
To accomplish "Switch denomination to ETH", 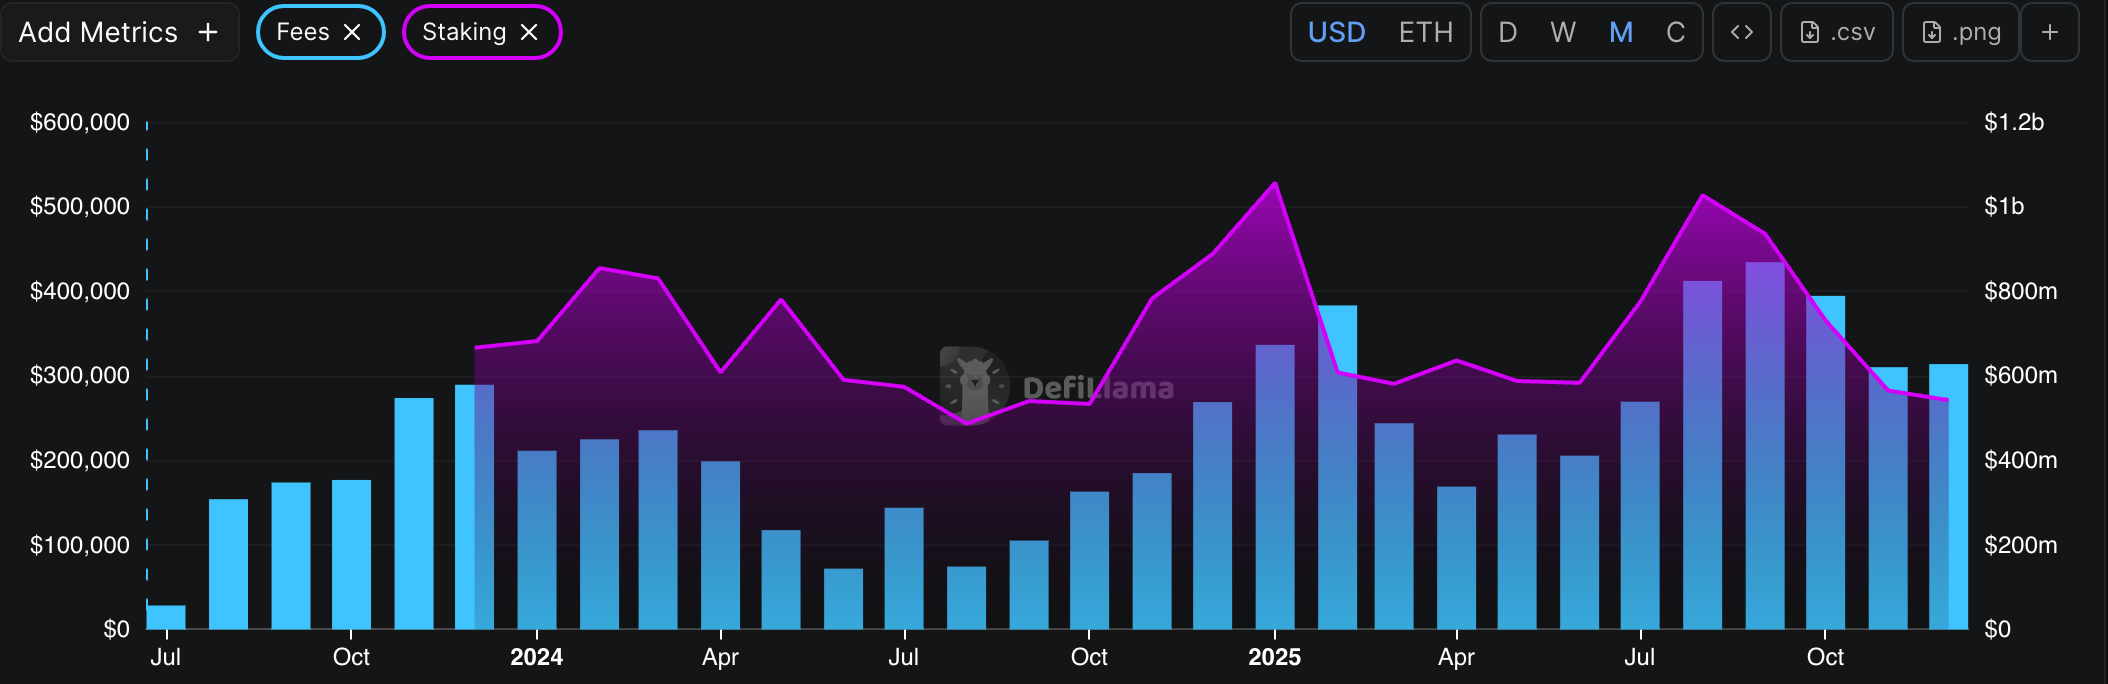I will coord(1425,32).
